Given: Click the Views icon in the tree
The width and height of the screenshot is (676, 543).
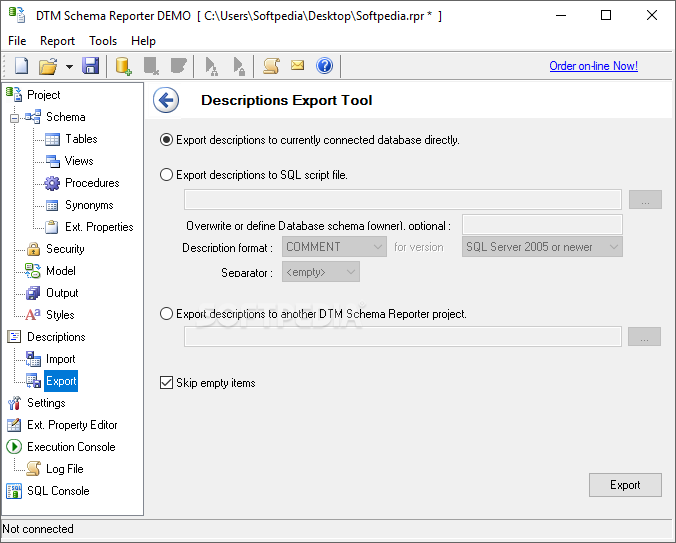Looking at the screenshot, I should point(53,161).
